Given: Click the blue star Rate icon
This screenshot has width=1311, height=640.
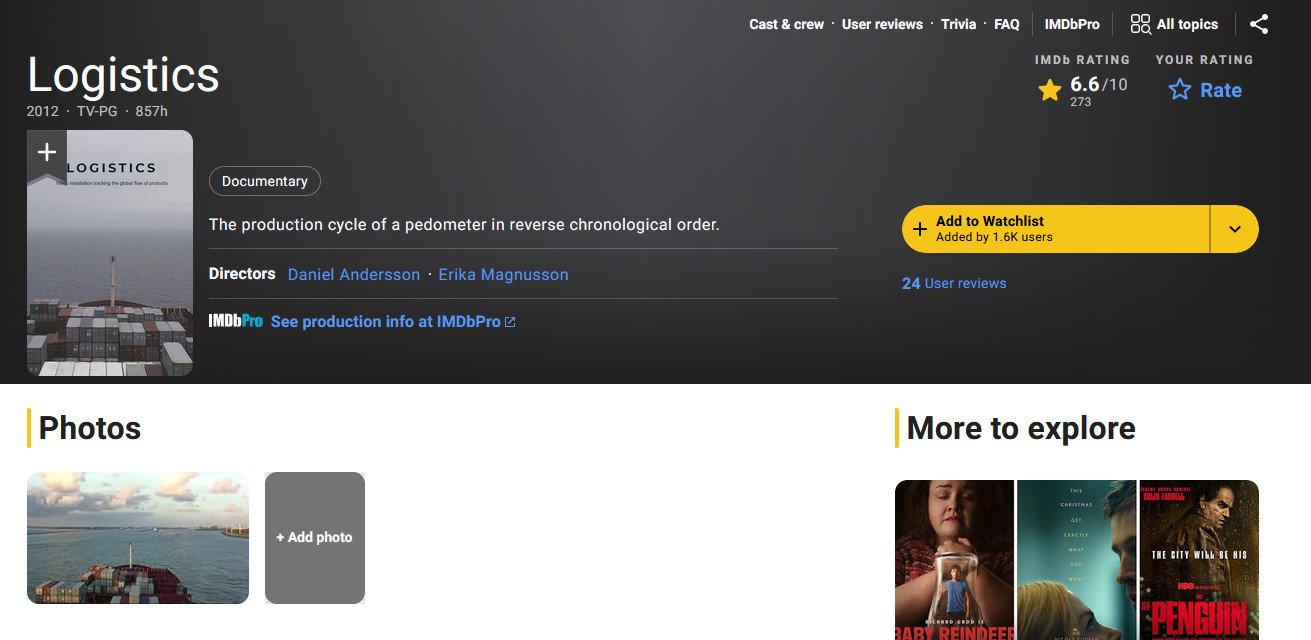Looking at the screenshot, I should point(1180,90).
